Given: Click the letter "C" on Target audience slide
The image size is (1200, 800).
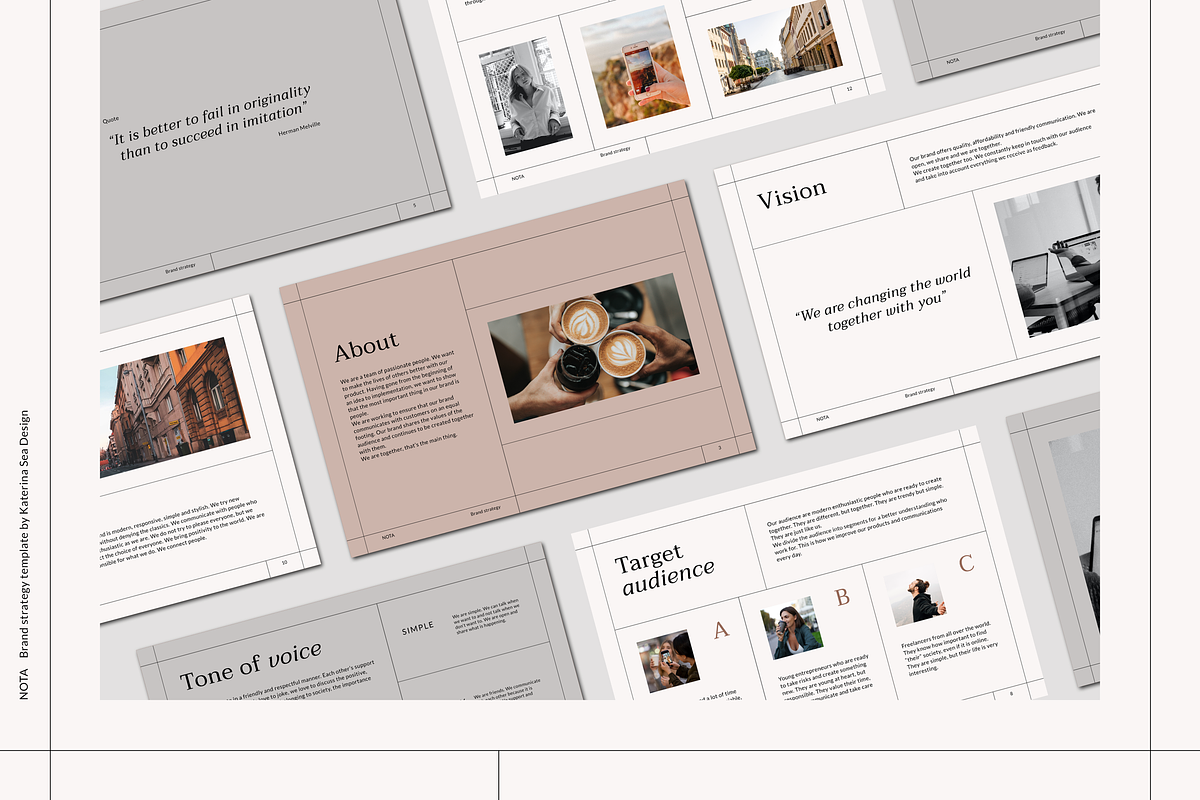Looking at the screenshot, I should click(966, 563).
